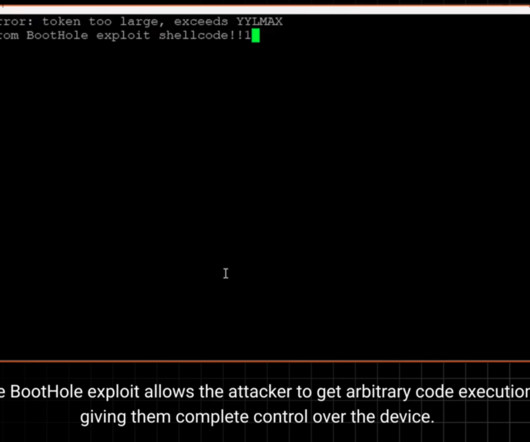The width and height of the screenshot is (530, 442).
Task: Click the word large in error line
Action: click(x=142, y=22)
